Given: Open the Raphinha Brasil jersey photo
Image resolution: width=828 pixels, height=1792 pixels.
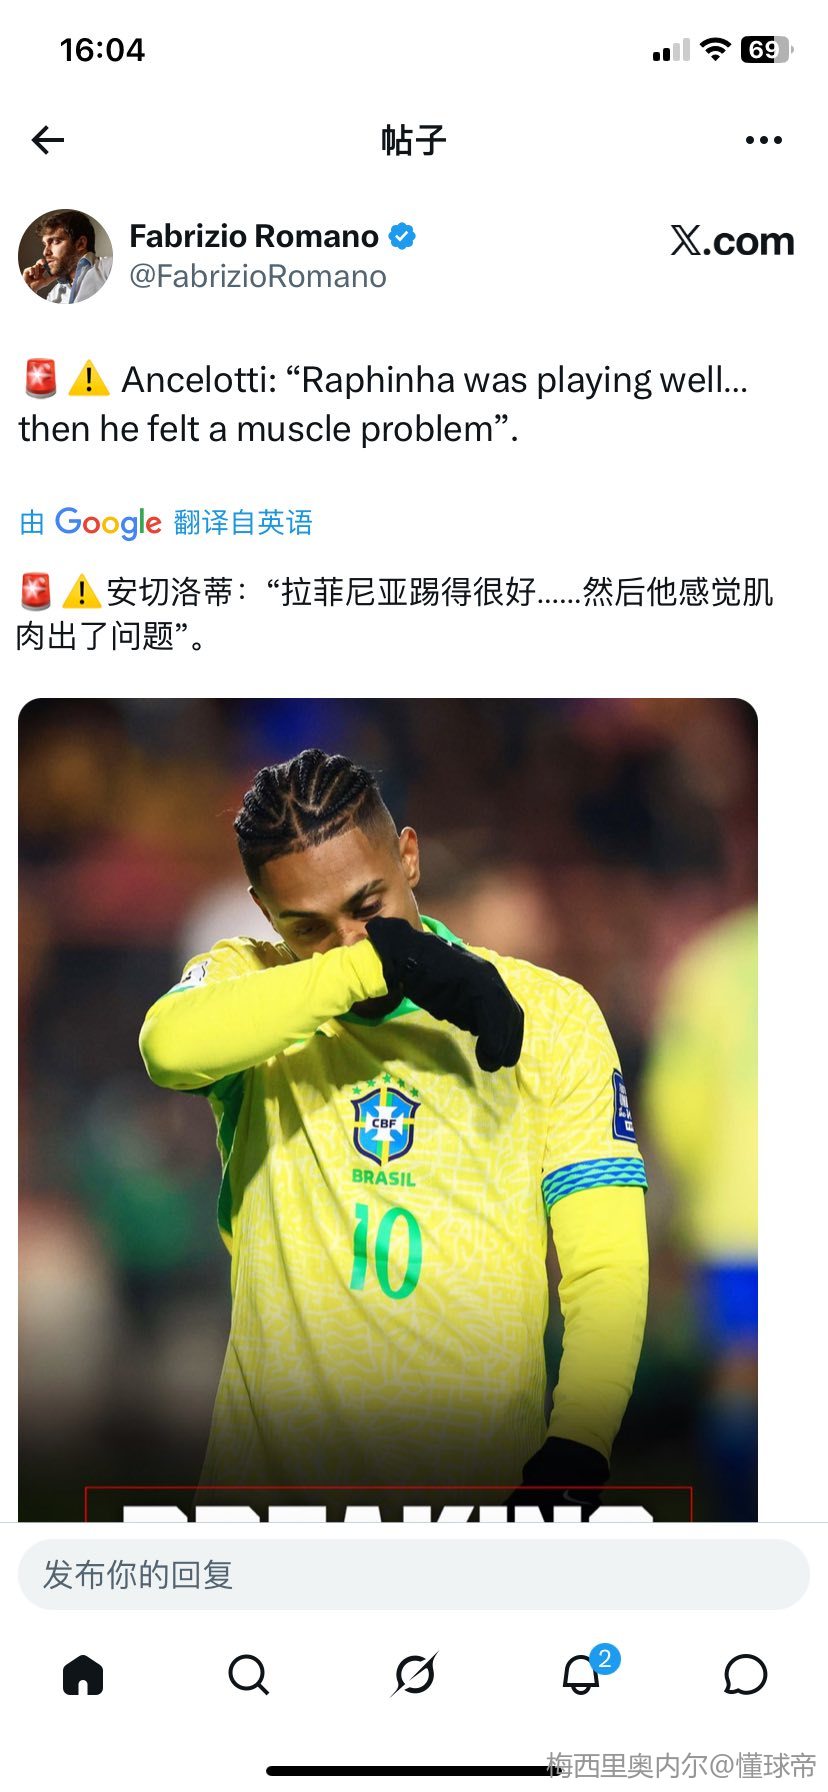Looking at the screenshot, I should pos(388,1110).
